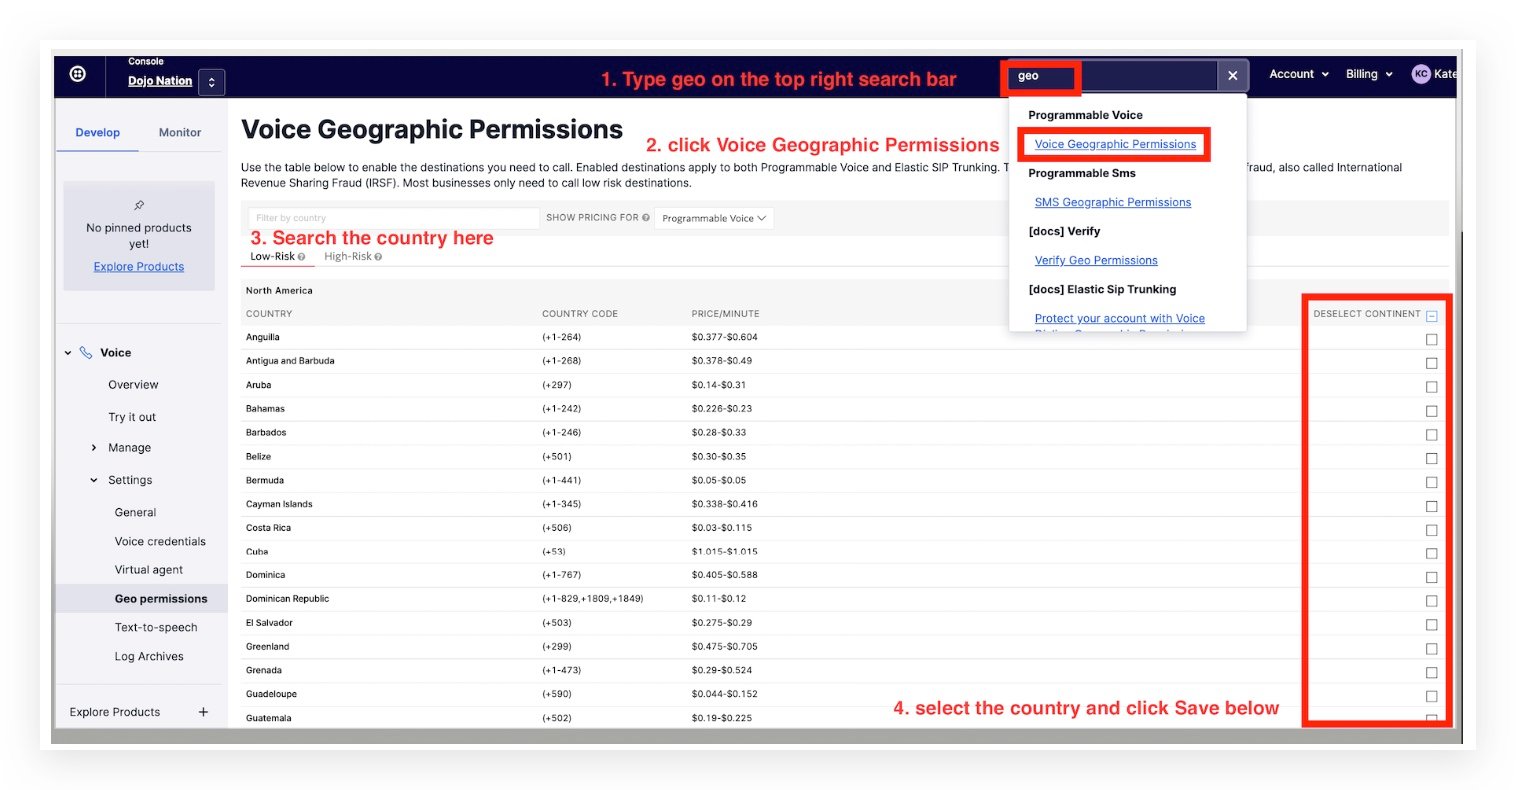
Task: Click the plus icon beside Explore Products
Action: click(203, 712)
